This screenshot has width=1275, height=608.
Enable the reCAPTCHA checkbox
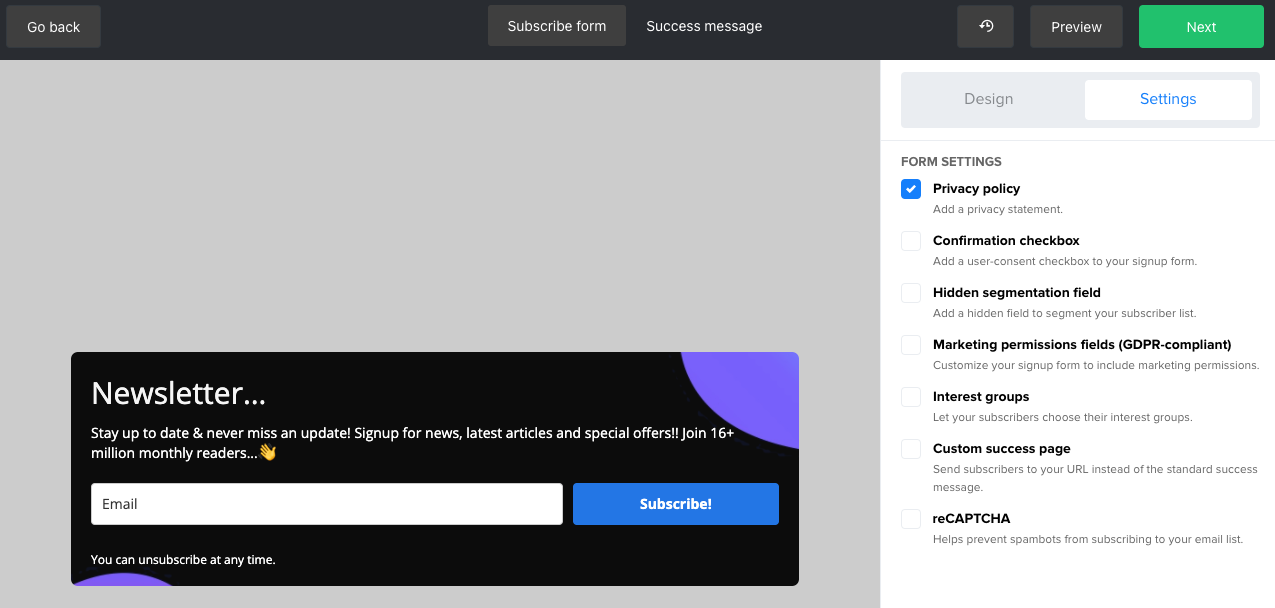point(911,519)
